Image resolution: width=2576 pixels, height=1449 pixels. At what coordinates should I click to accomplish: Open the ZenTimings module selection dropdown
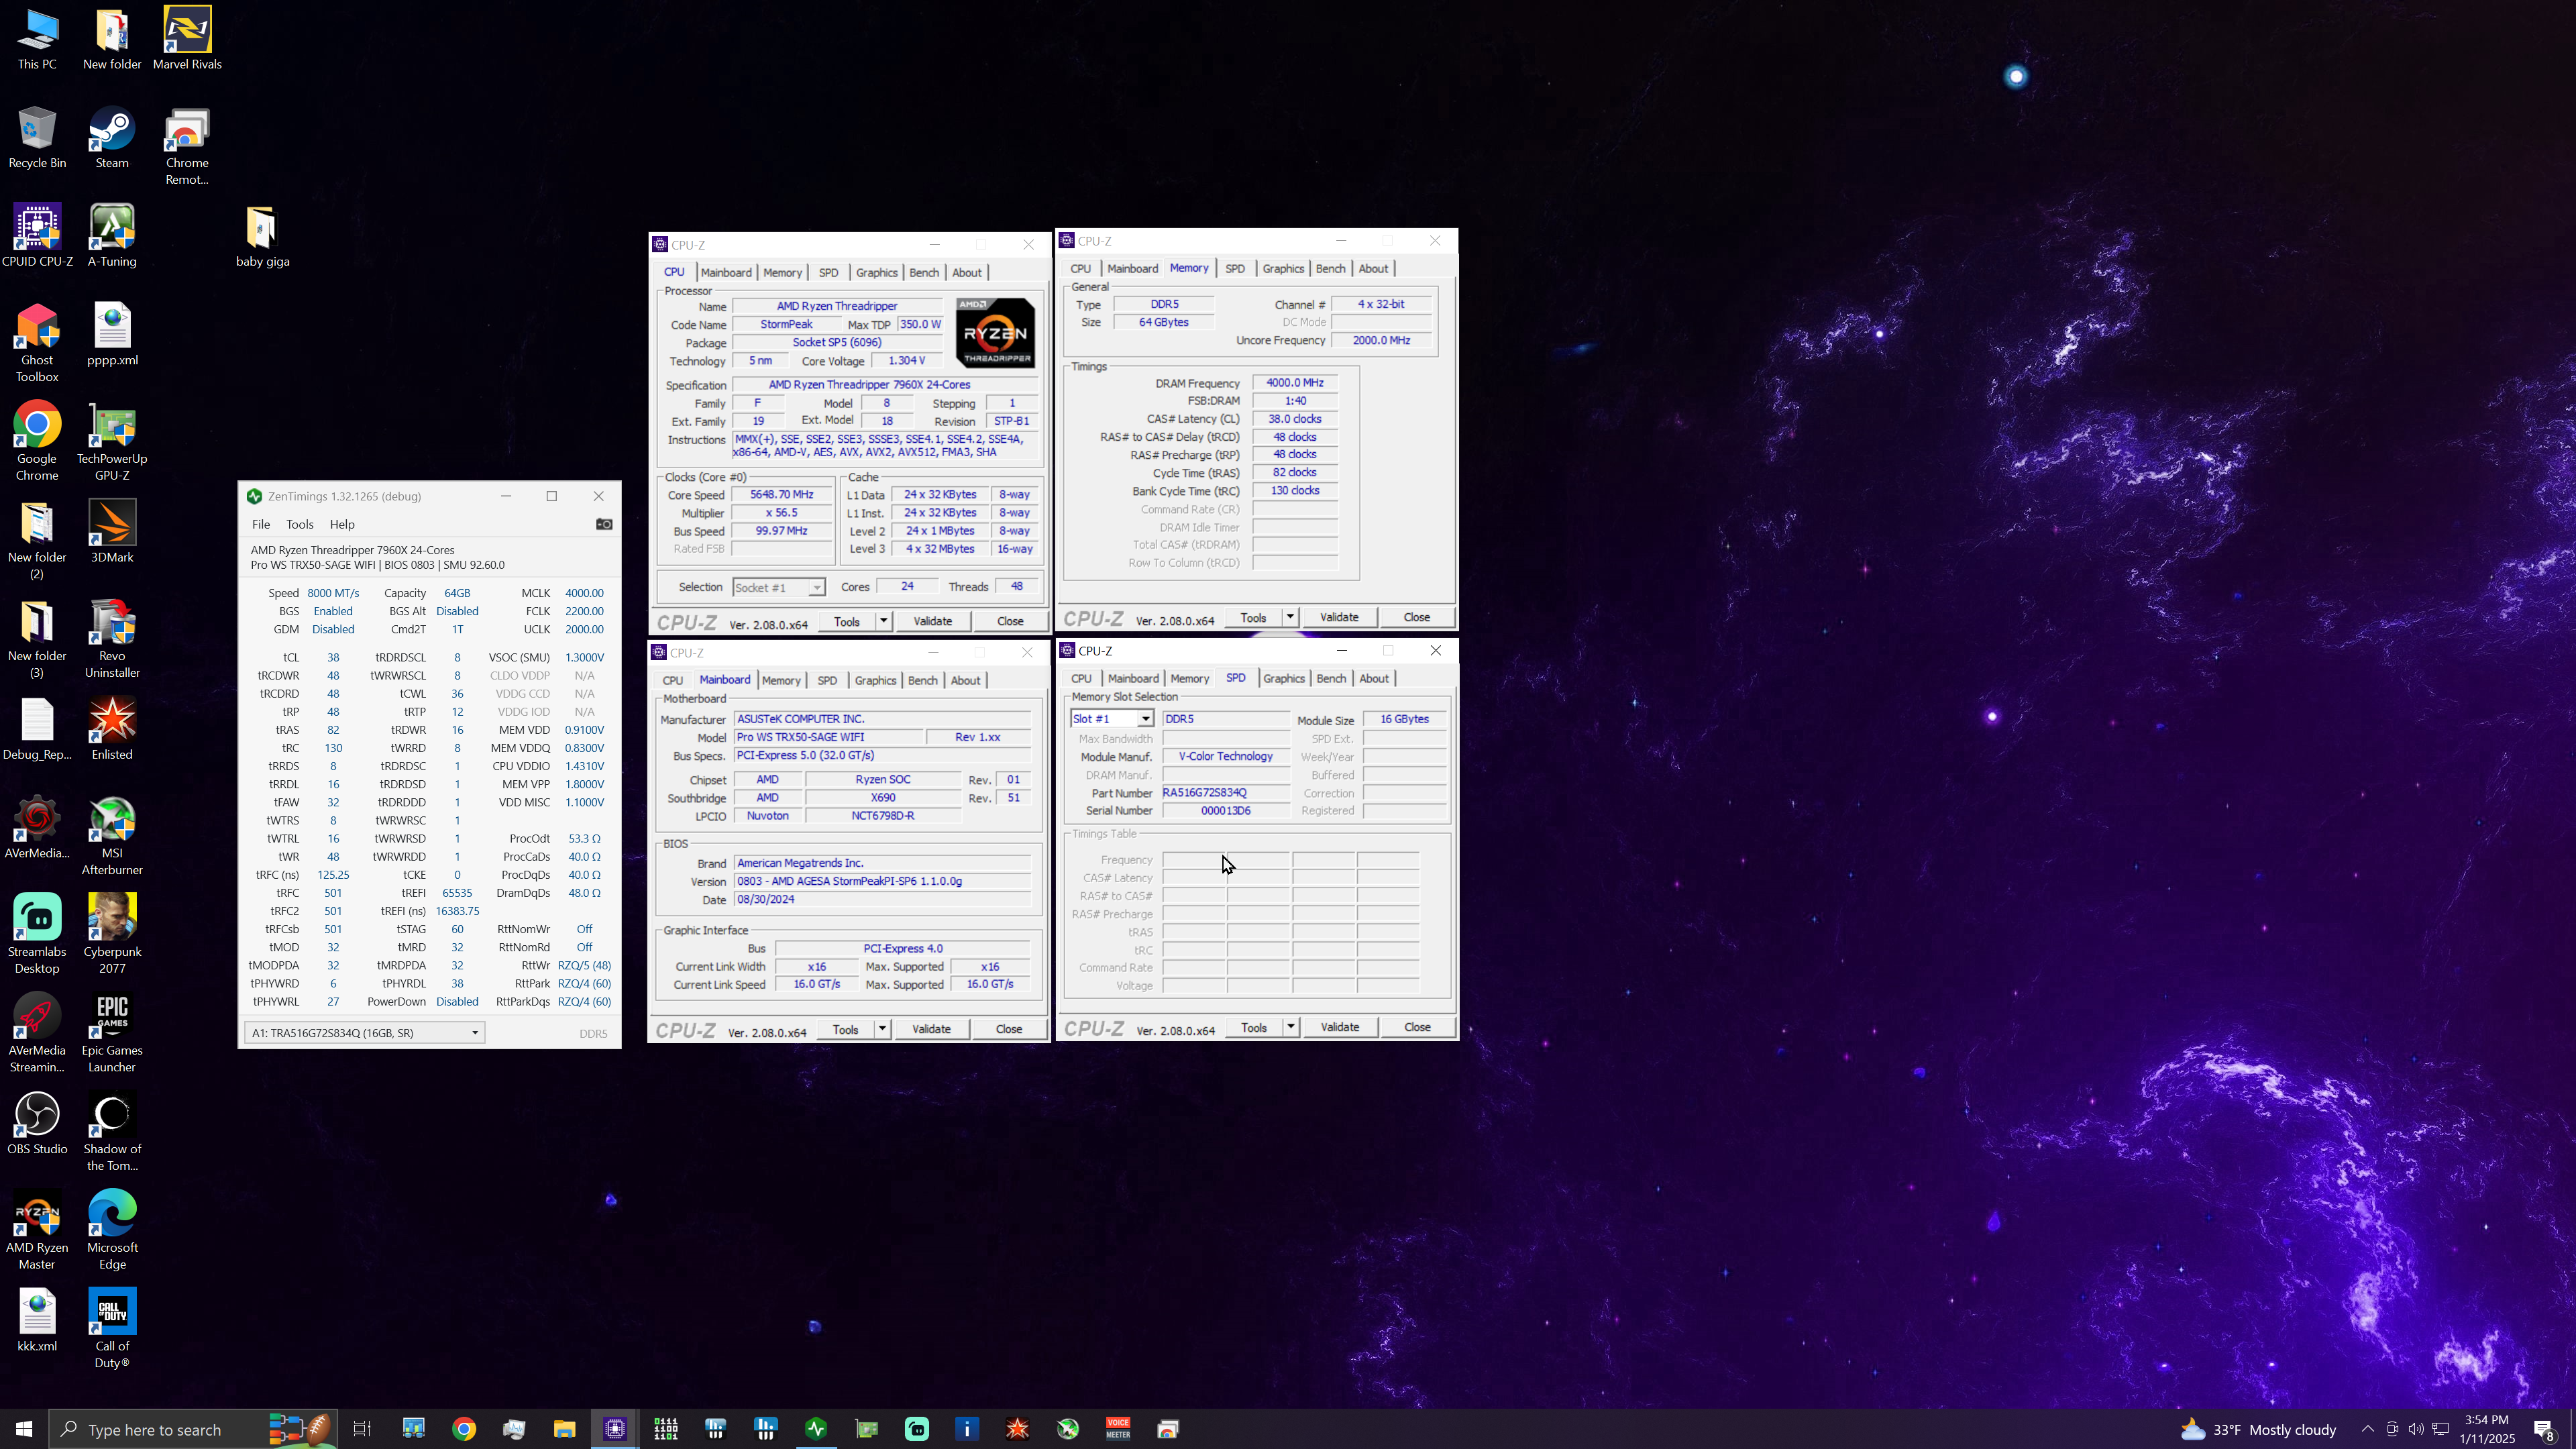point(364,1033)
